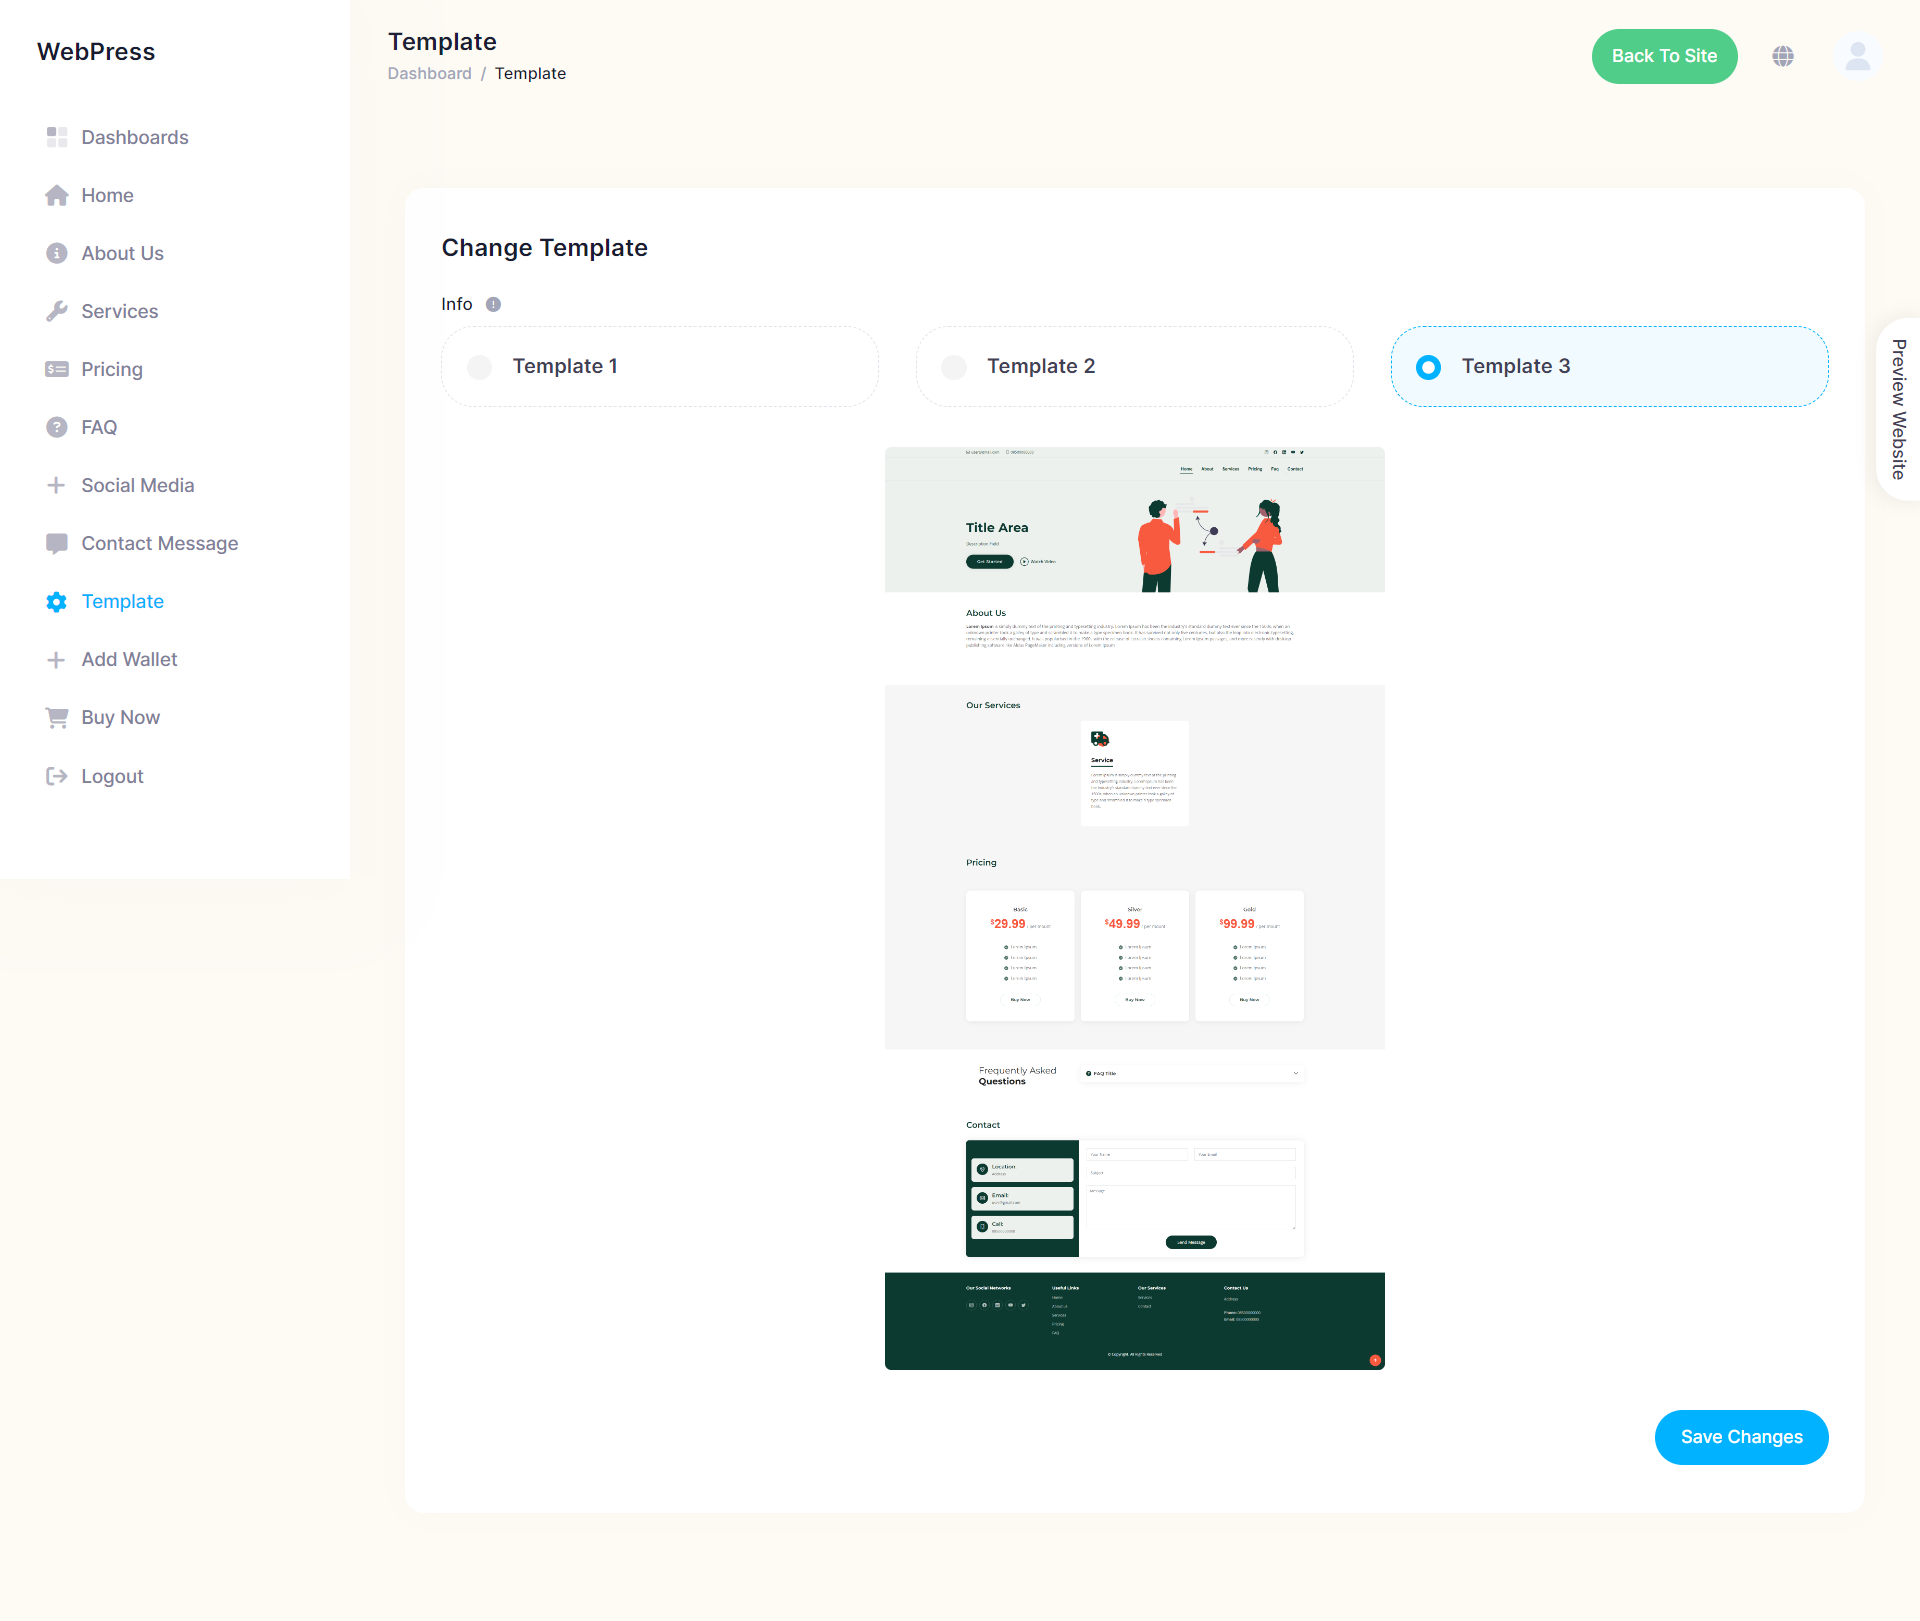The height and width of the screenshot is (1621, 1920).
Task: Select the Template 1 radio button
Action: point(480,367)
